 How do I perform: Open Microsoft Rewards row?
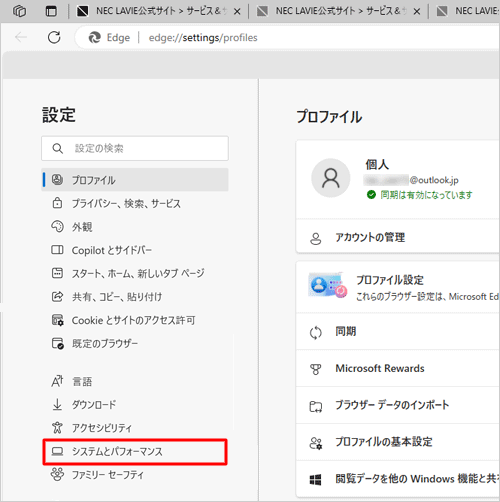(x=398, y=369)
